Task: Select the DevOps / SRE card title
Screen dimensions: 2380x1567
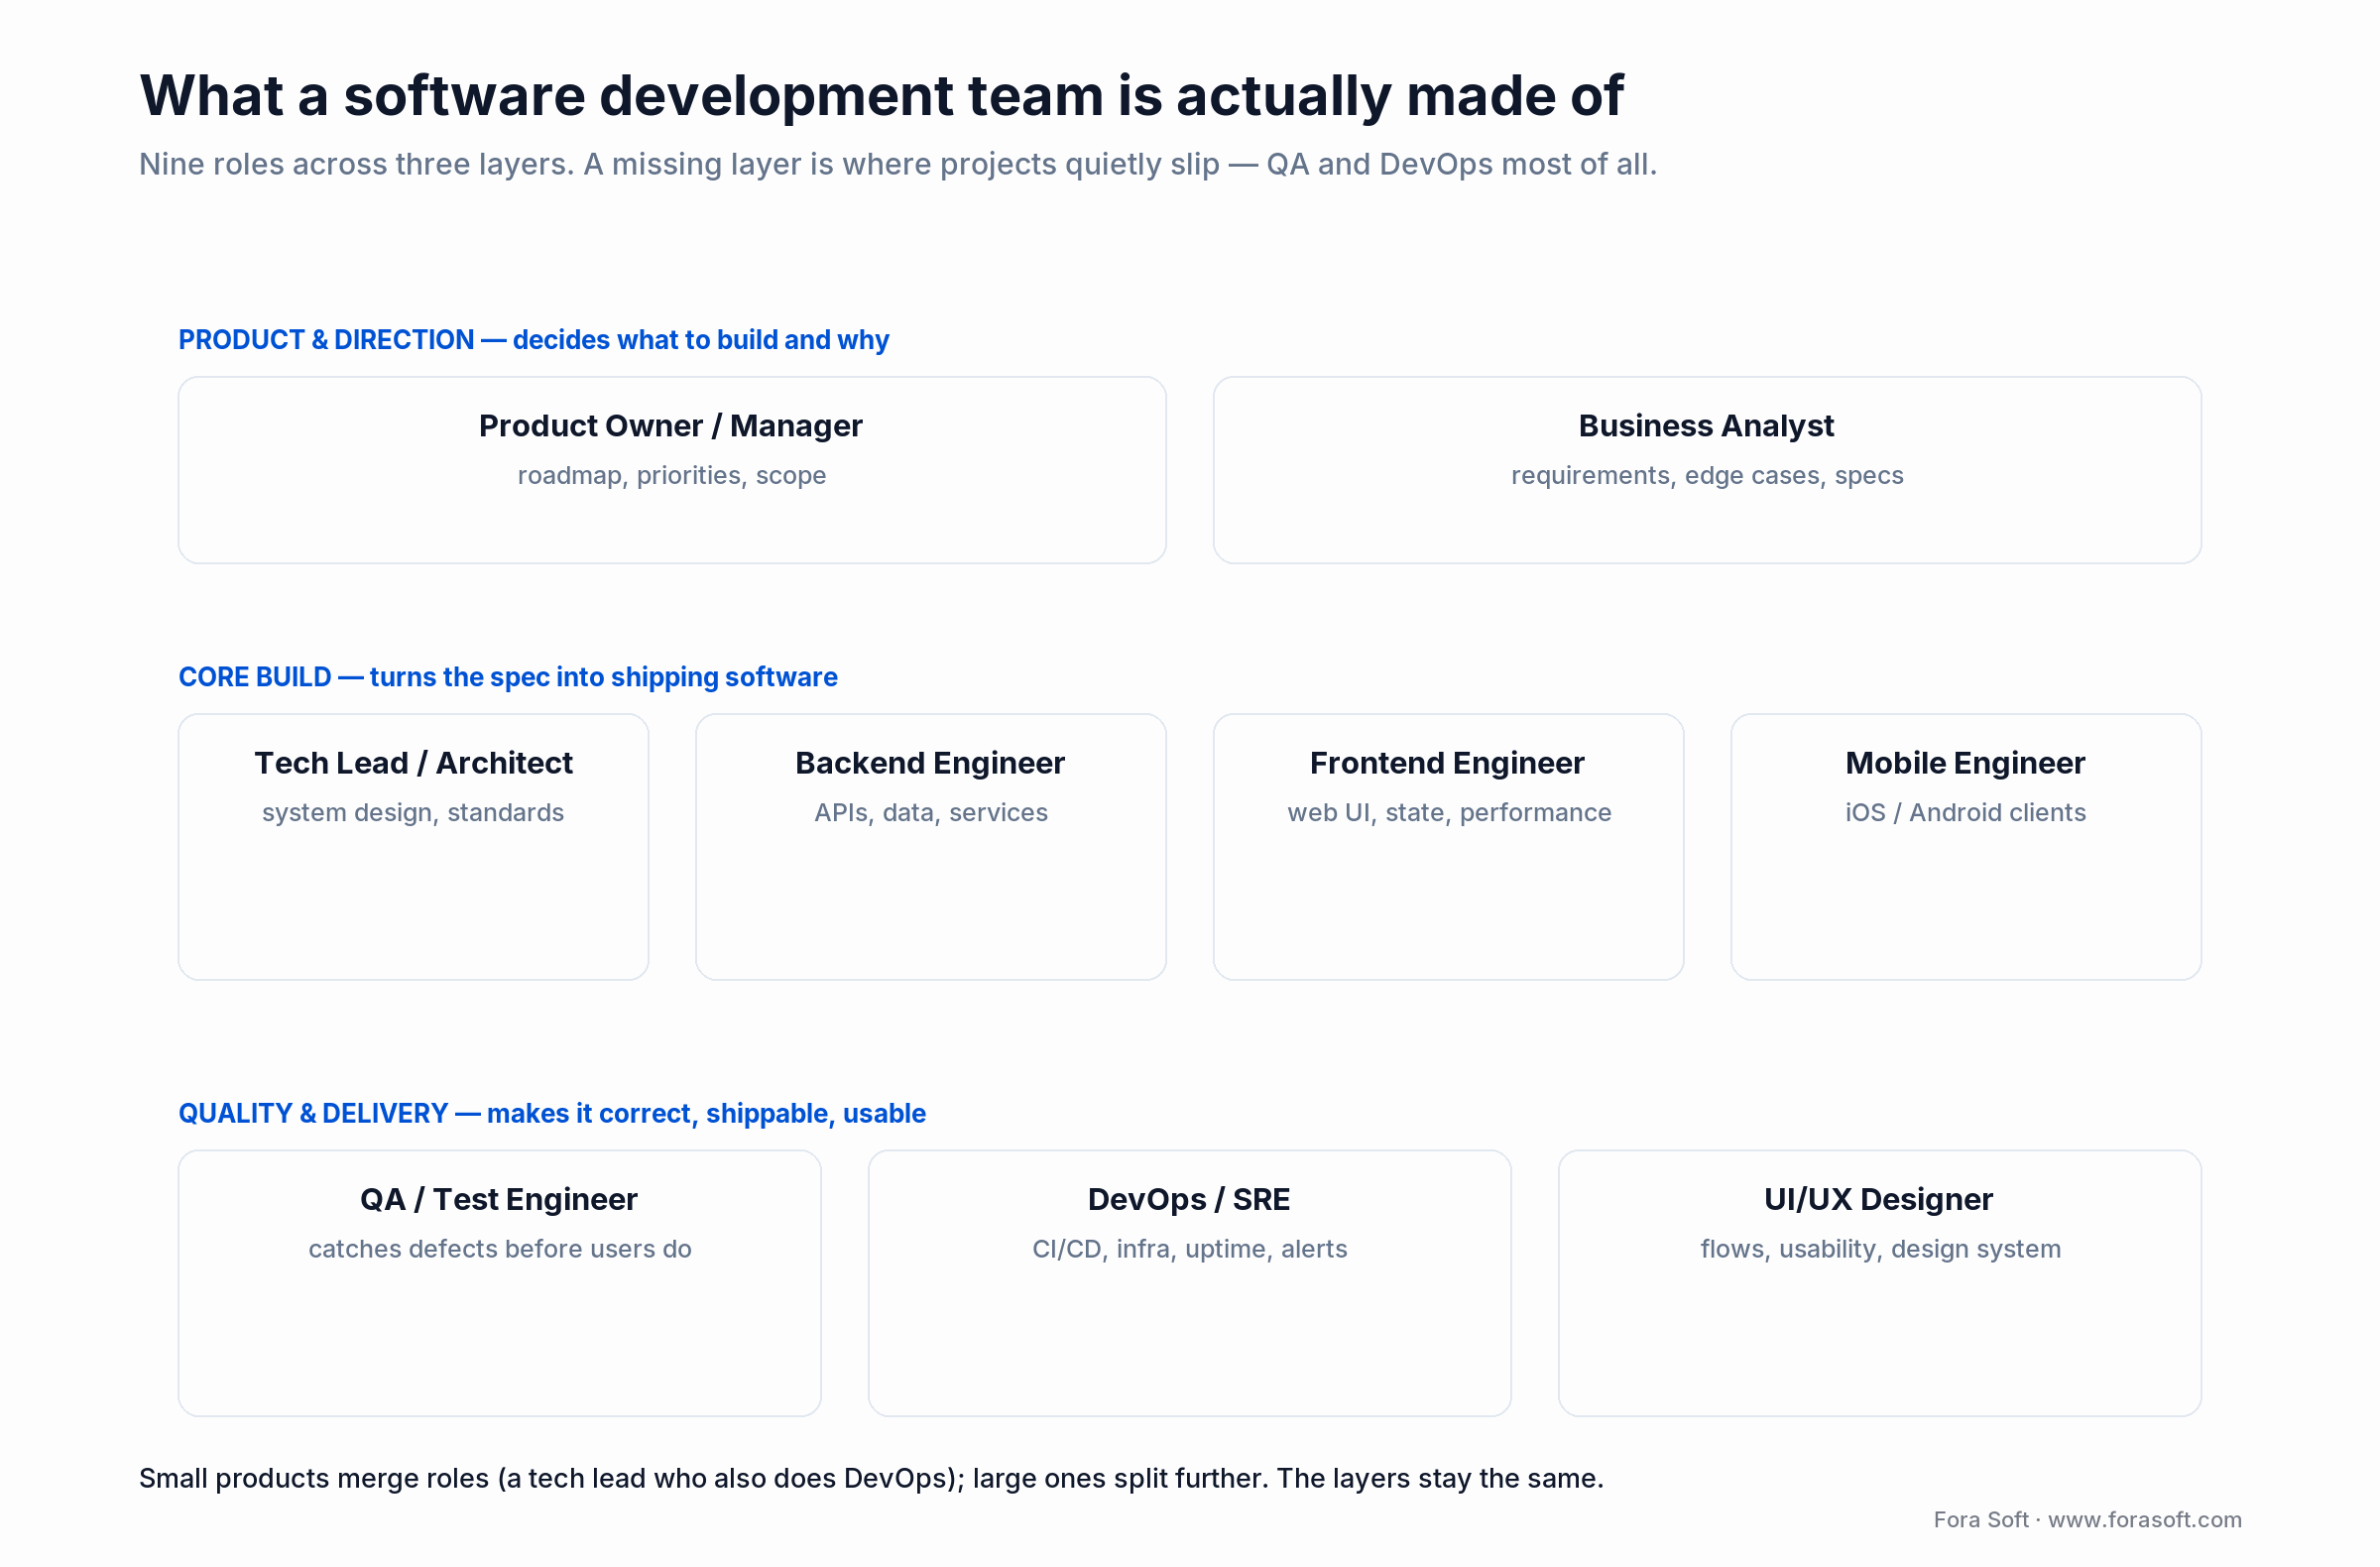Action: click(x=1189, y=1199)
